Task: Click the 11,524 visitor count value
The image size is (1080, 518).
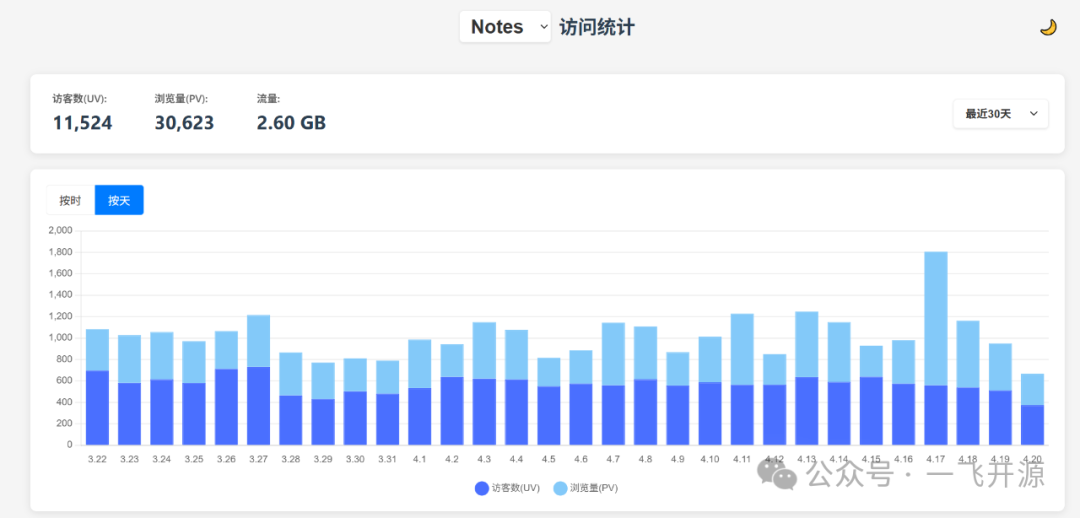Action: [x=83, y=123]
